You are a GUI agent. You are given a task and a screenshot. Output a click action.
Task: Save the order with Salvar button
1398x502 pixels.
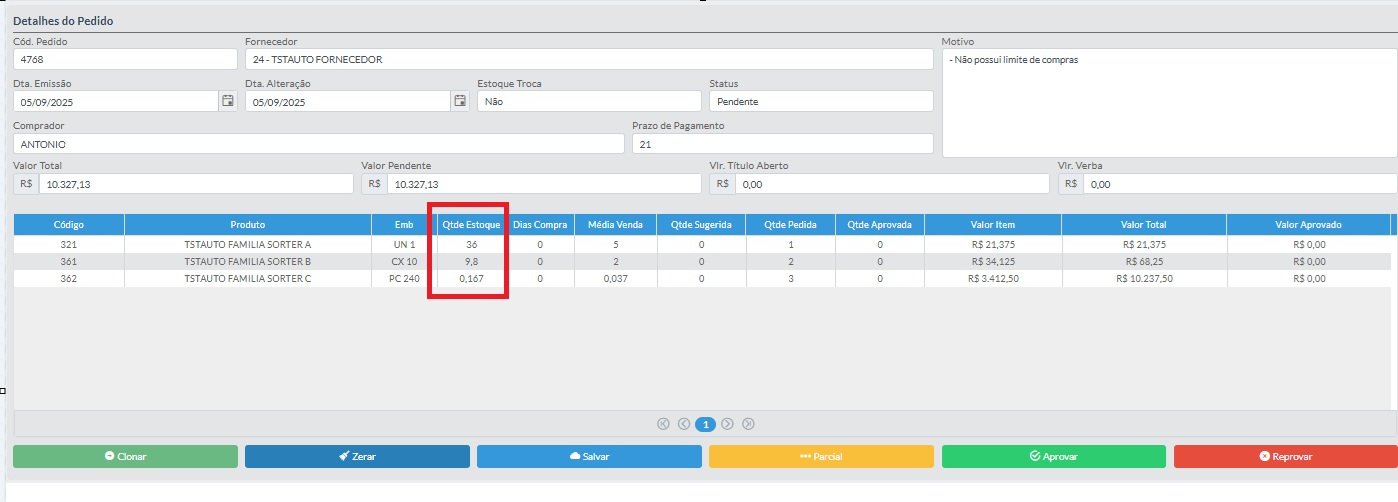(x=589, y=456)
